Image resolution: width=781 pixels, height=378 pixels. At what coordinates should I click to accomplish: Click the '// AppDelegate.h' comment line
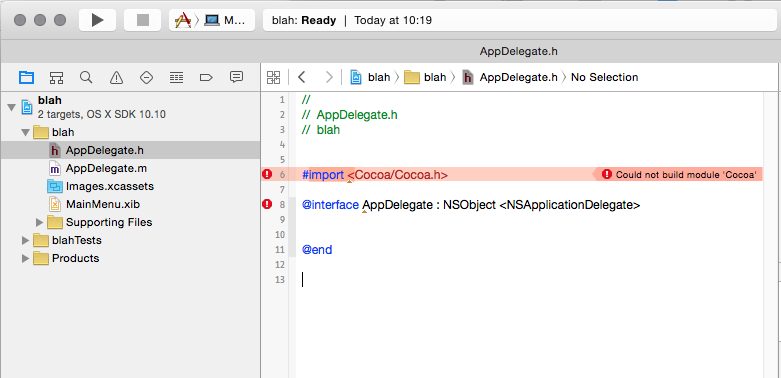(350, 115)
